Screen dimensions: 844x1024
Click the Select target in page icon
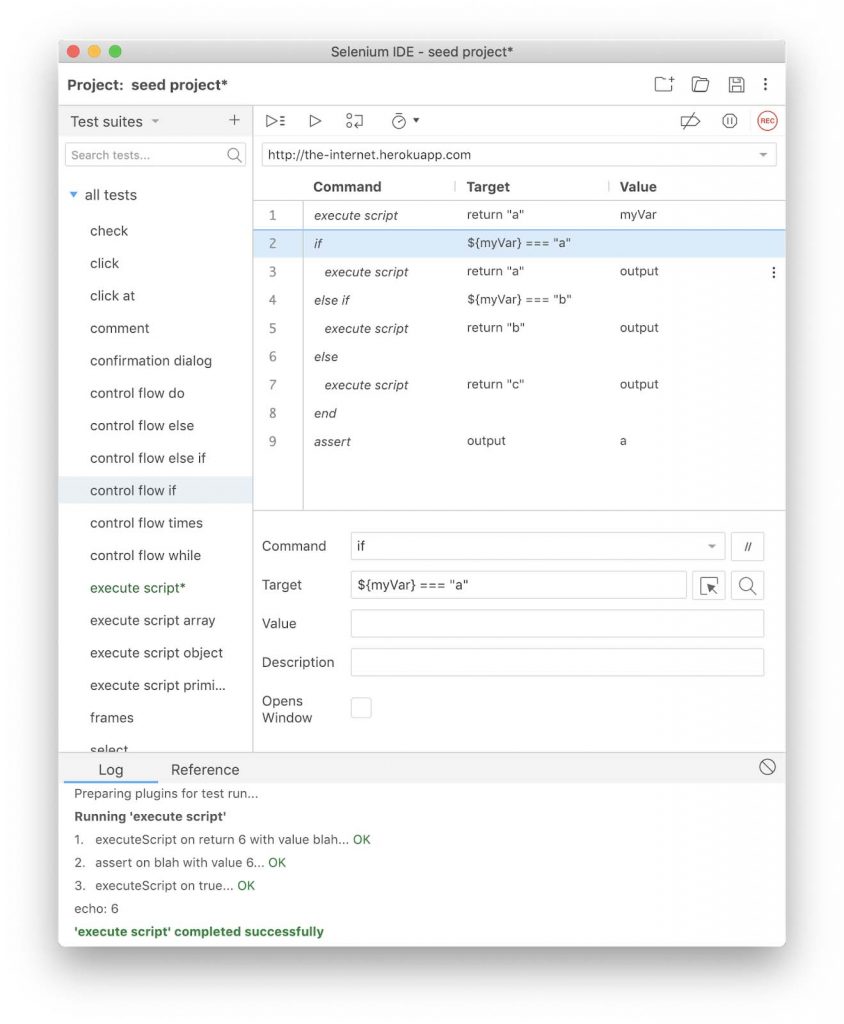coord(709,586)
